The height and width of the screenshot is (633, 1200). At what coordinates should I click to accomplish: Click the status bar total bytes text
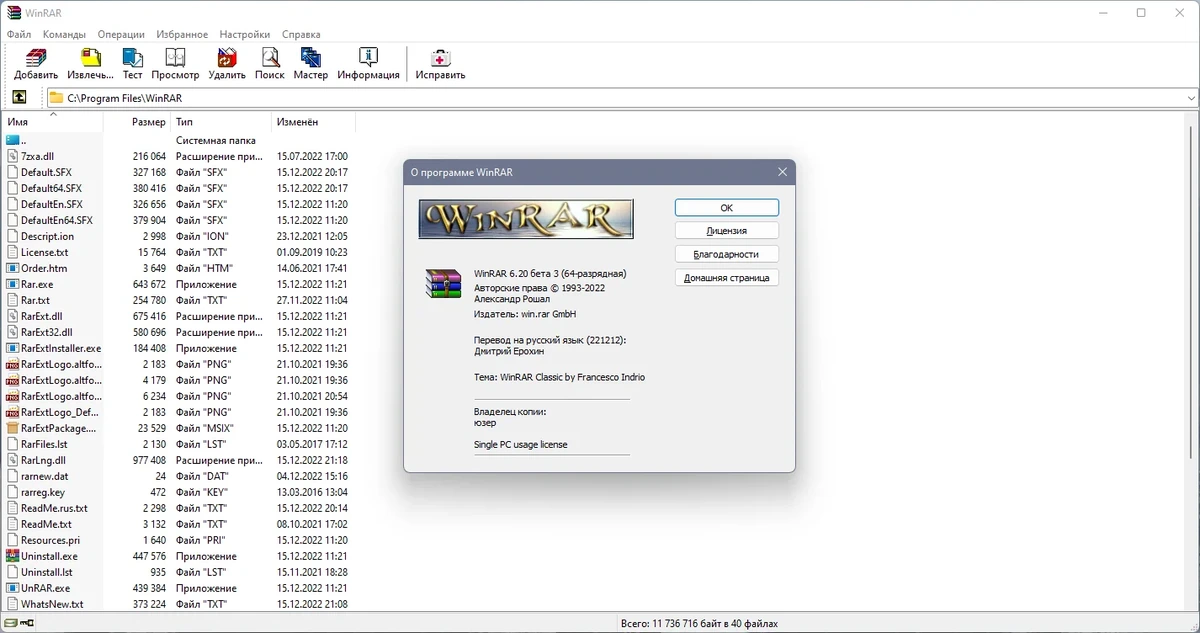[698, 624]
